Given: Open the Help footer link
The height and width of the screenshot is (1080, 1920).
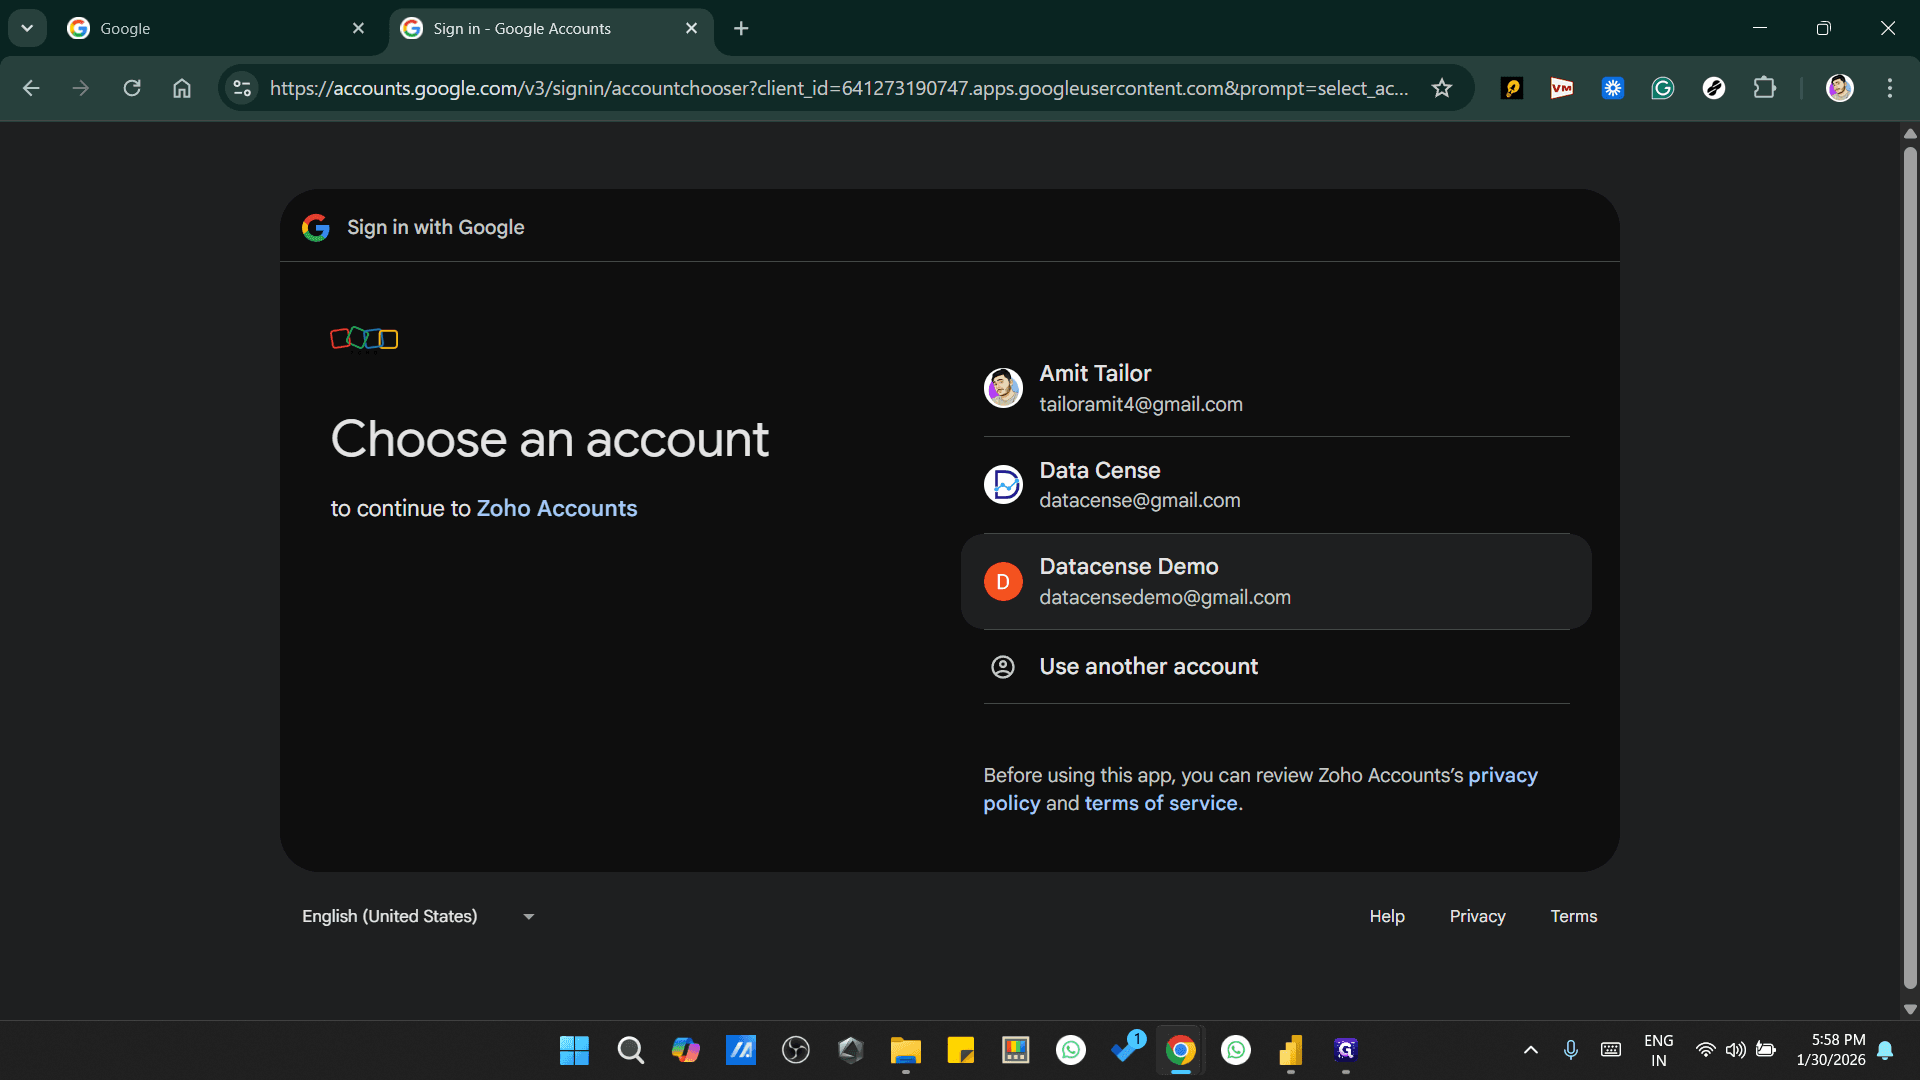Looking at the screenshot, I should [1387, 916].
